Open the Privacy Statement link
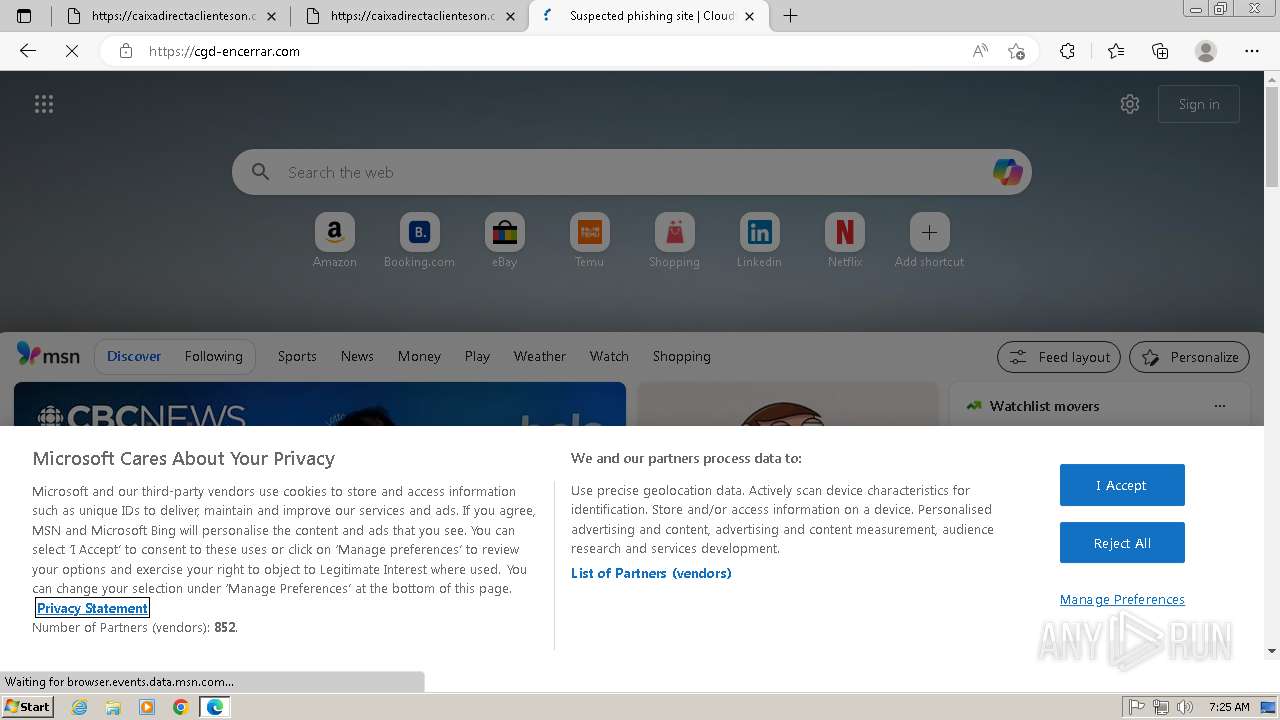The height and width of the screenshot is (720, 1280). [x=92, y=608]
